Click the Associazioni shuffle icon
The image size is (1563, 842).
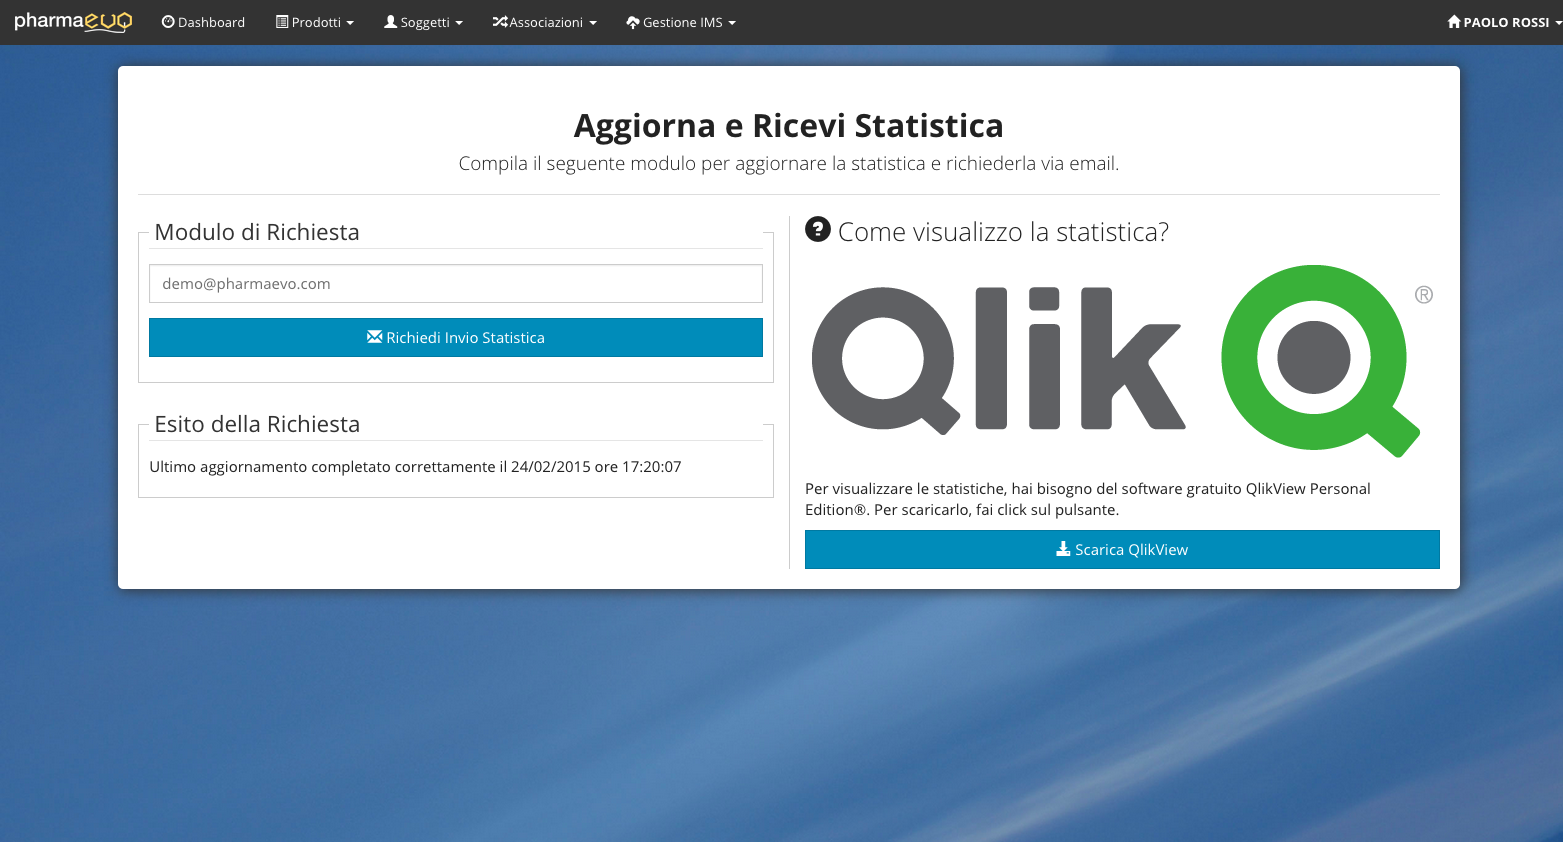500,22
